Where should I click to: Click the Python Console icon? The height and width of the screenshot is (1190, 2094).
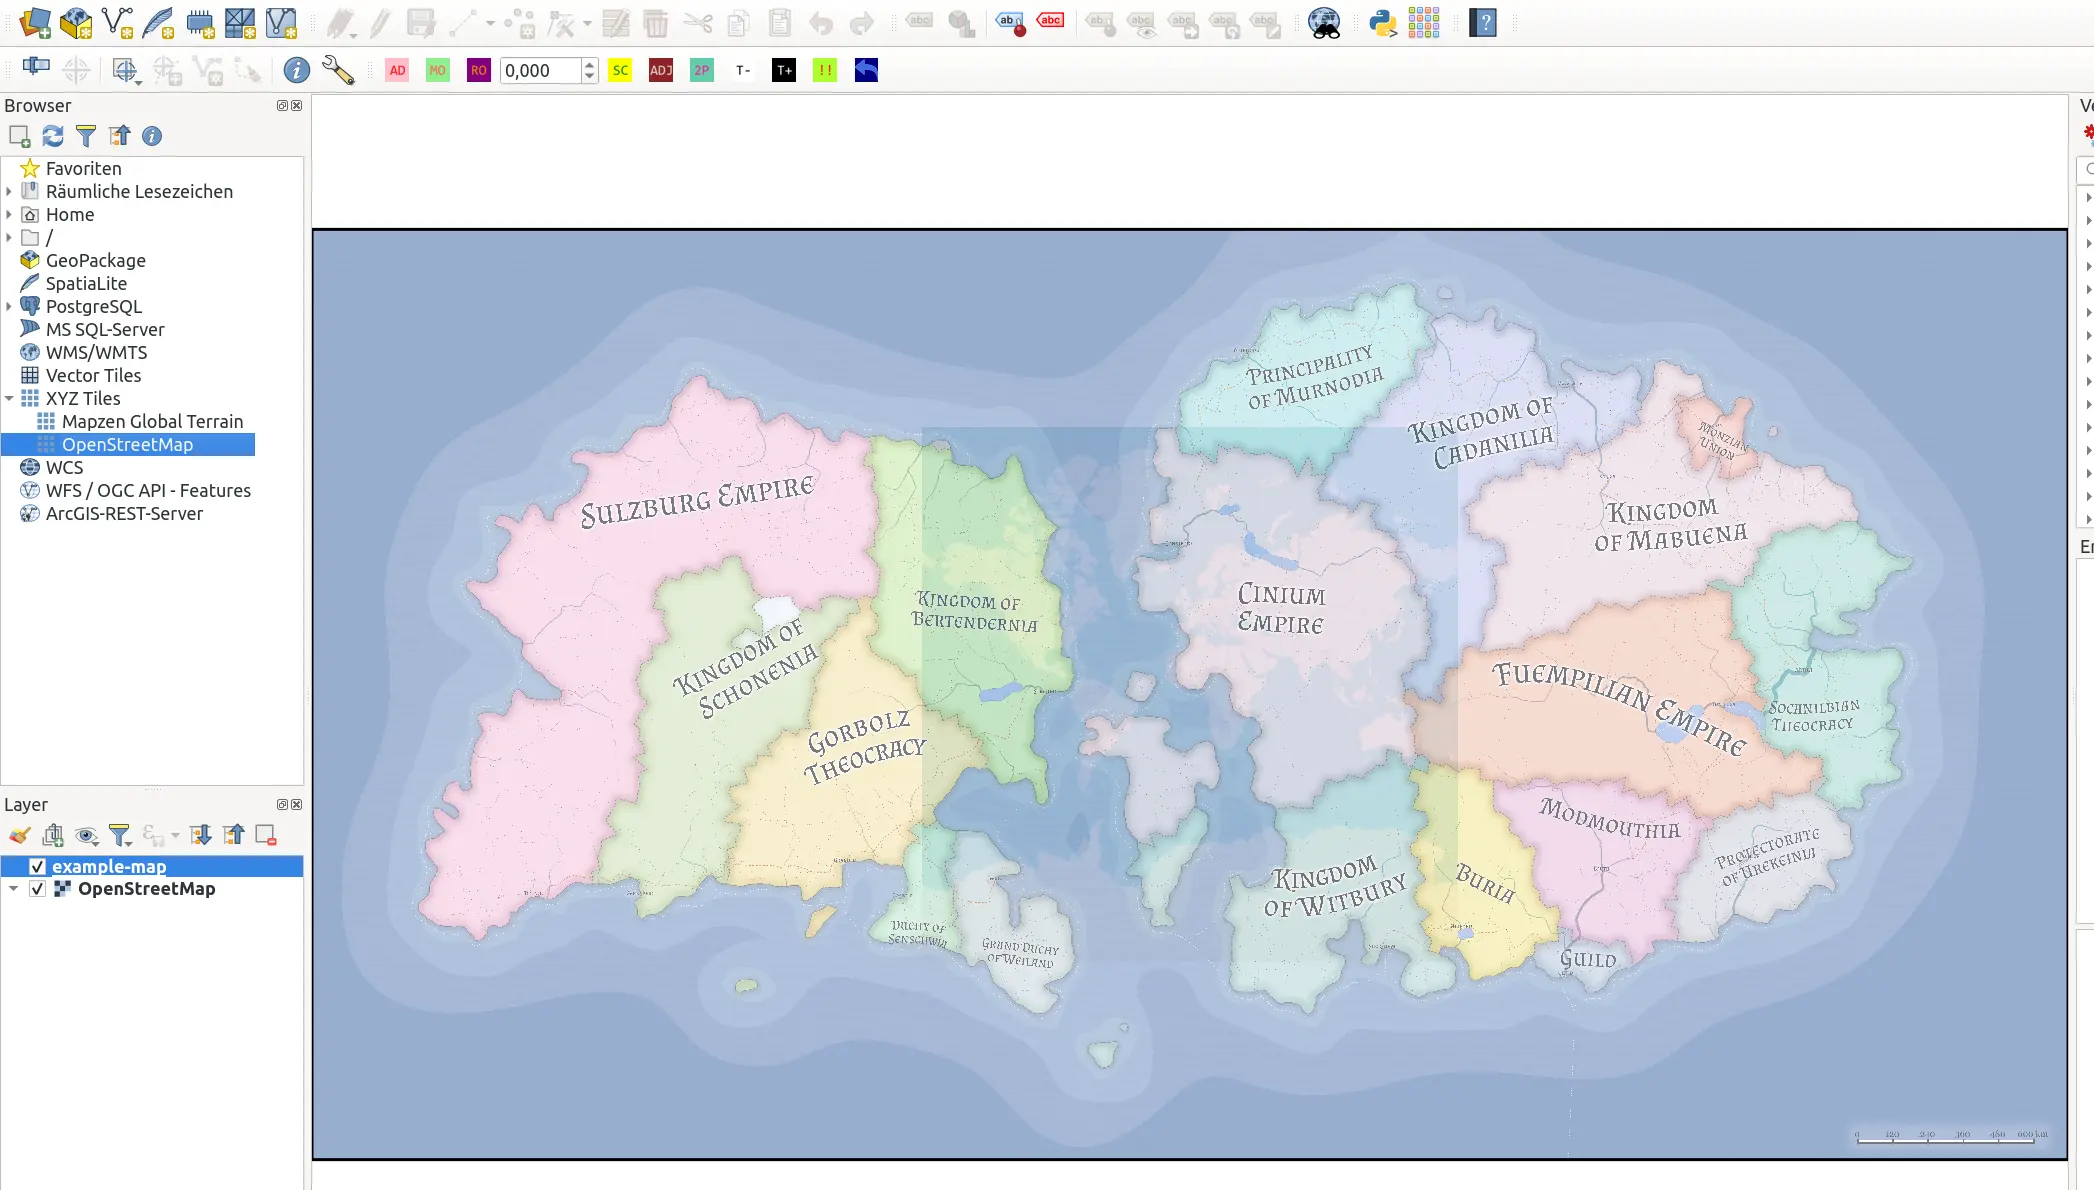pyautogui.click(x=1381, y=22)
